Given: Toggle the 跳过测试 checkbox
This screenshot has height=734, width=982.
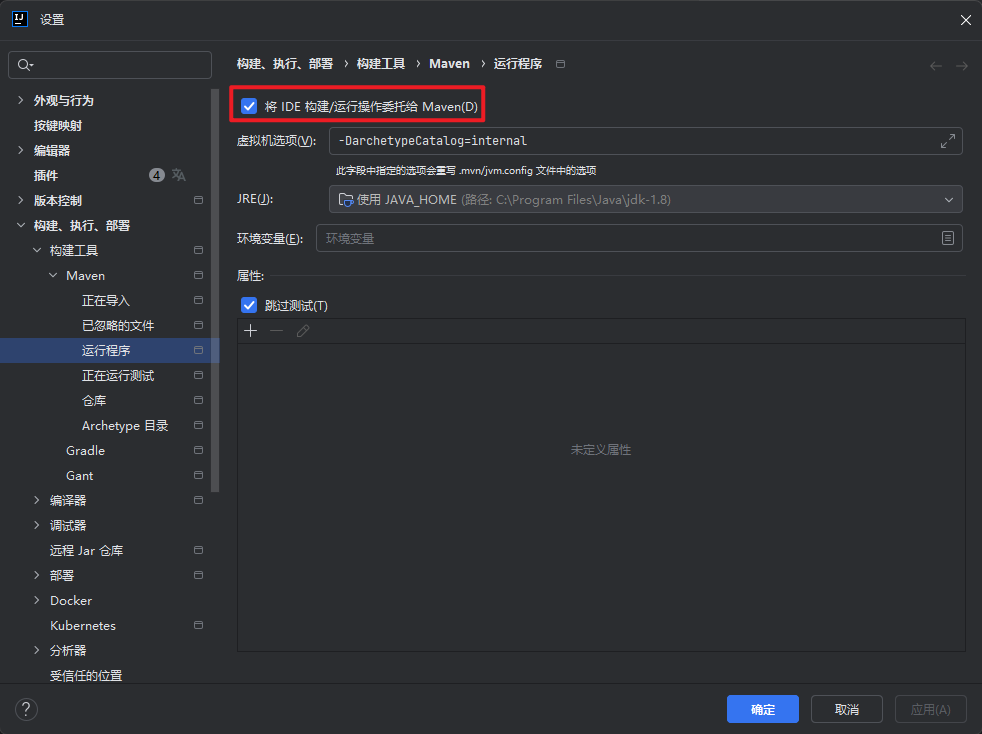Looking at the screenshot, I should (249, 306).
